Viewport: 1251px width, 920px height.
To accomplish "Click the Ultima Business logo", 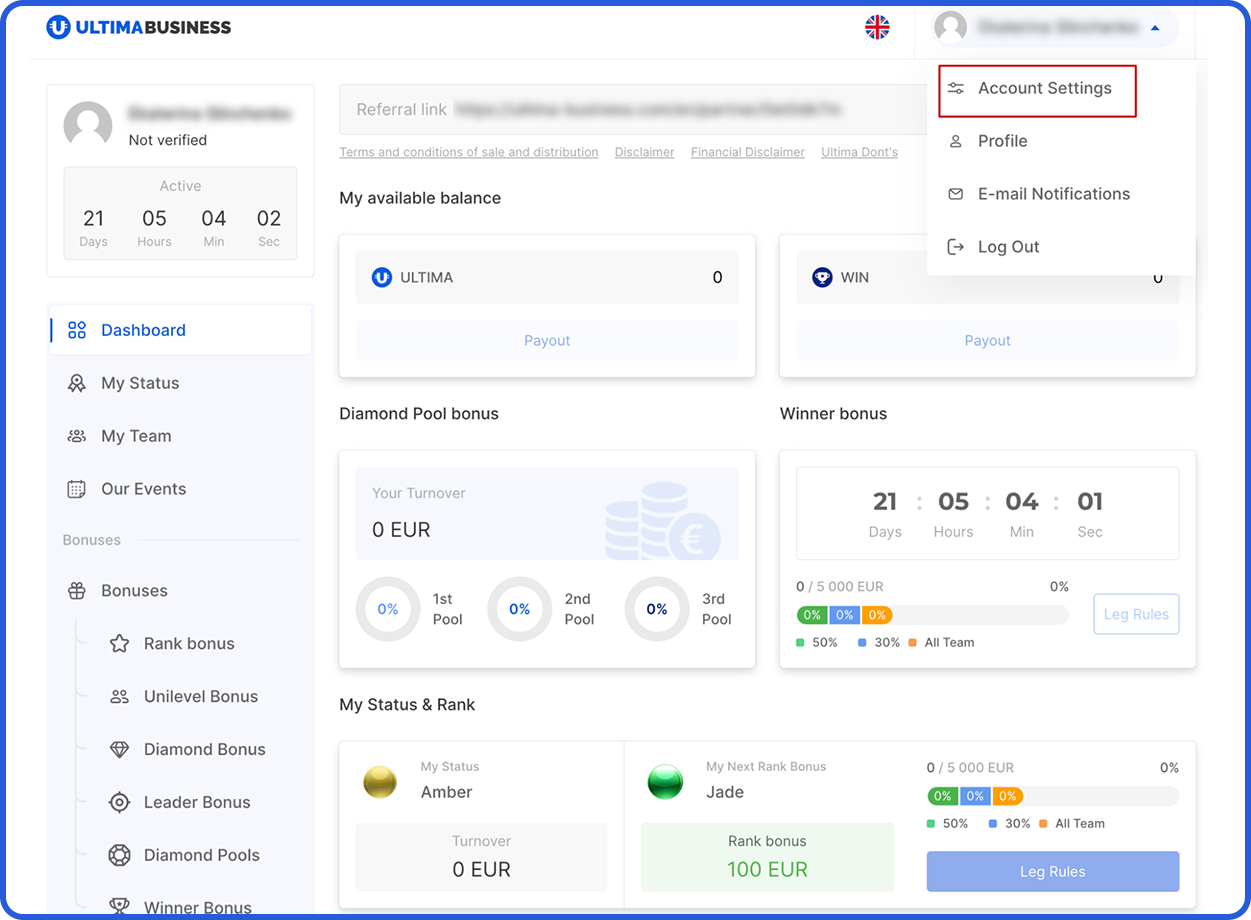I will pyautogui.click(x=139, y=28).
